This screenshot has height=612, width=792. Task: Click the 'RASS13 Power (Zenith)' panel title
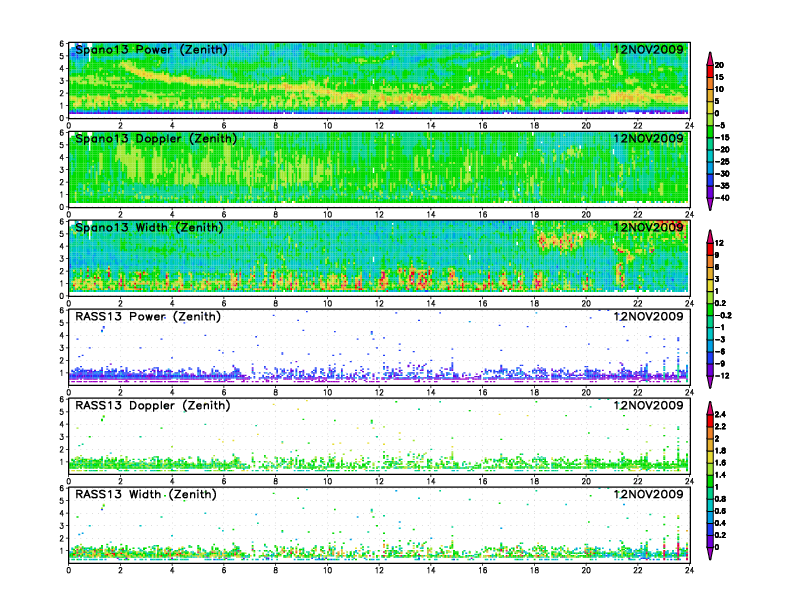click(148, 317)
